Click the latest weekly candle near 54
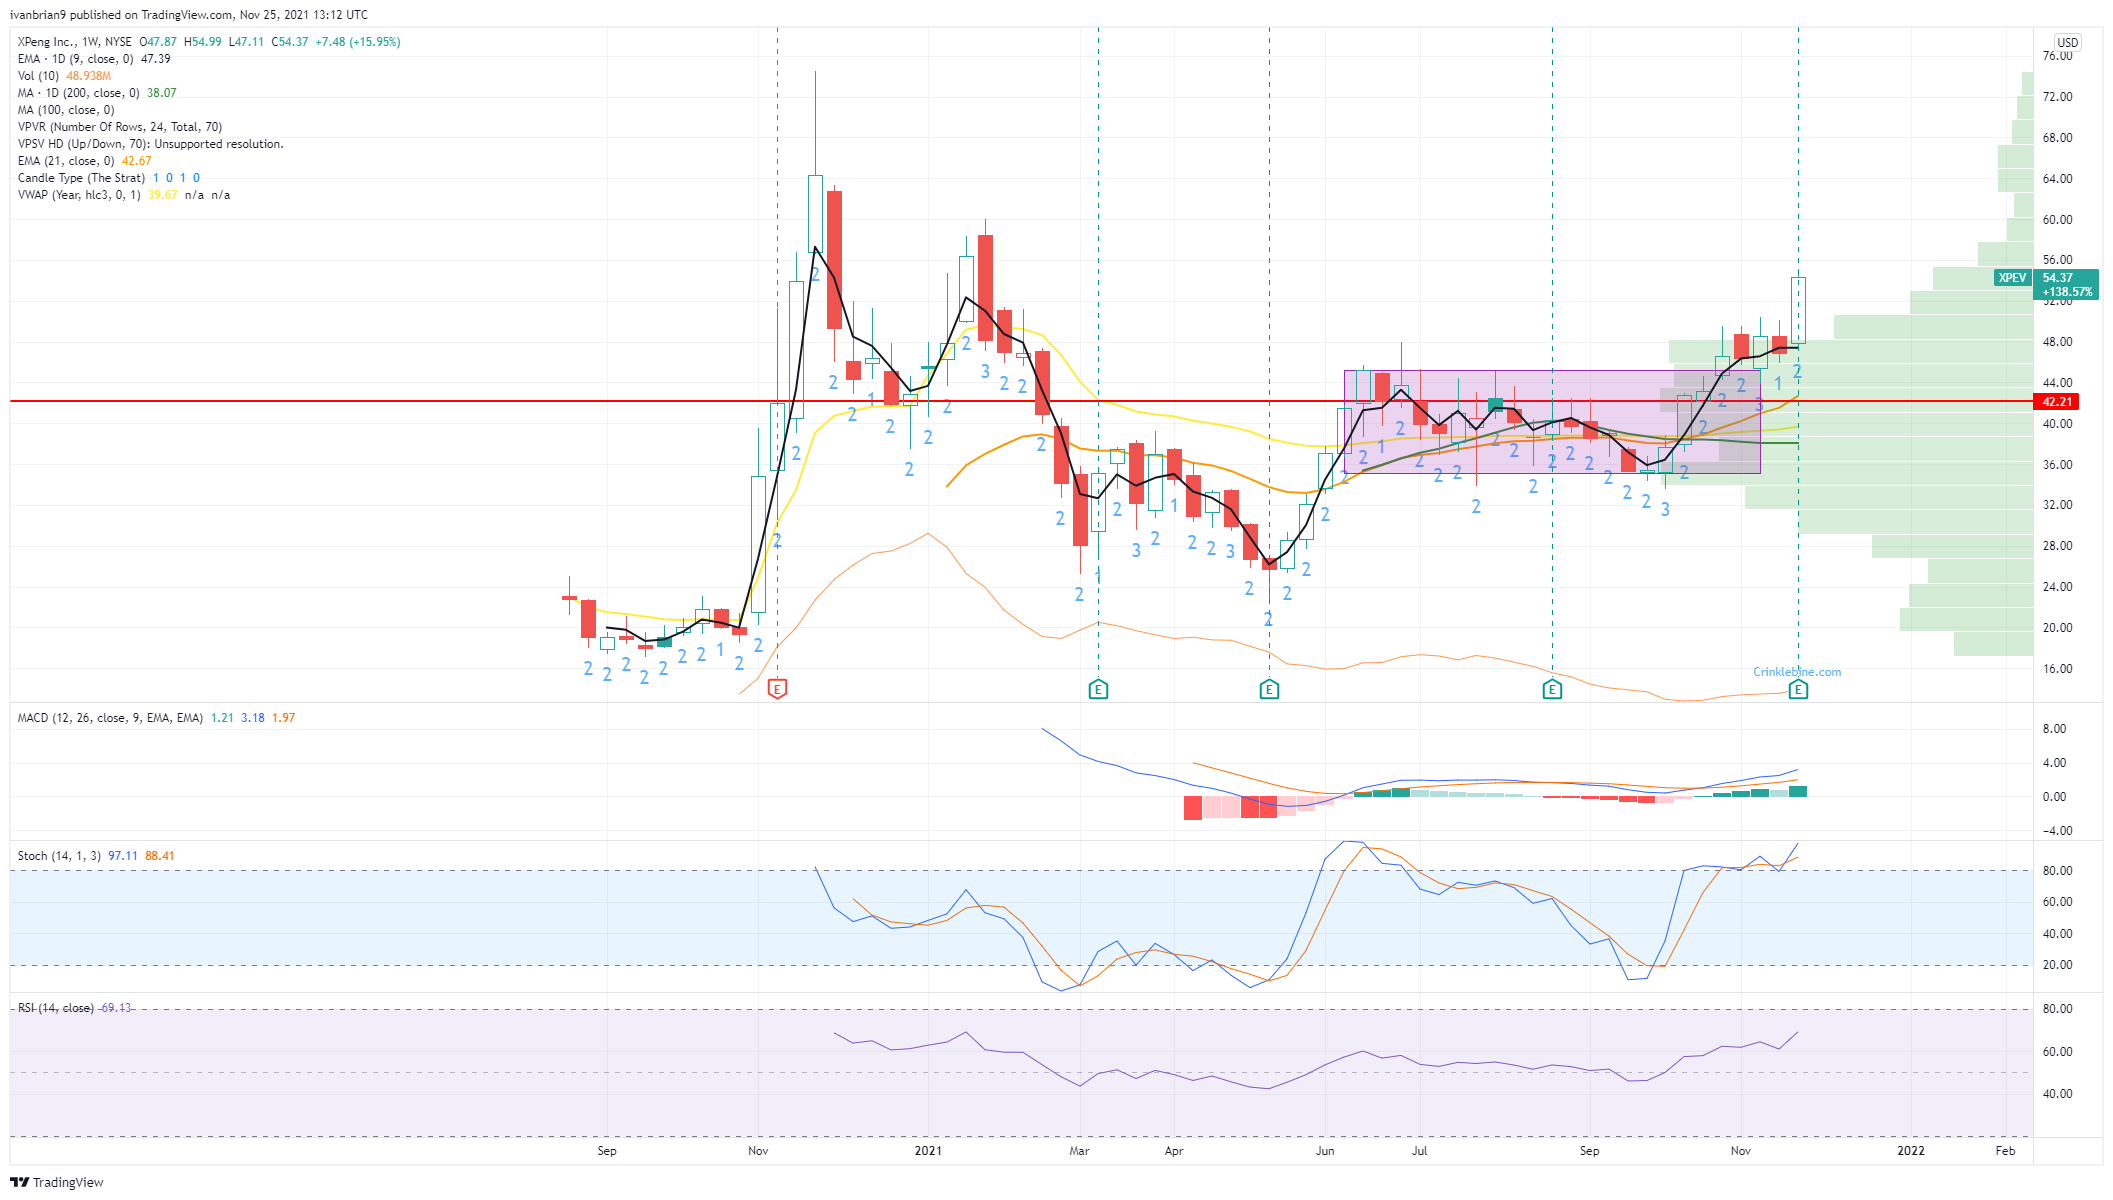2113x1200 pixels. point(1798,310)
